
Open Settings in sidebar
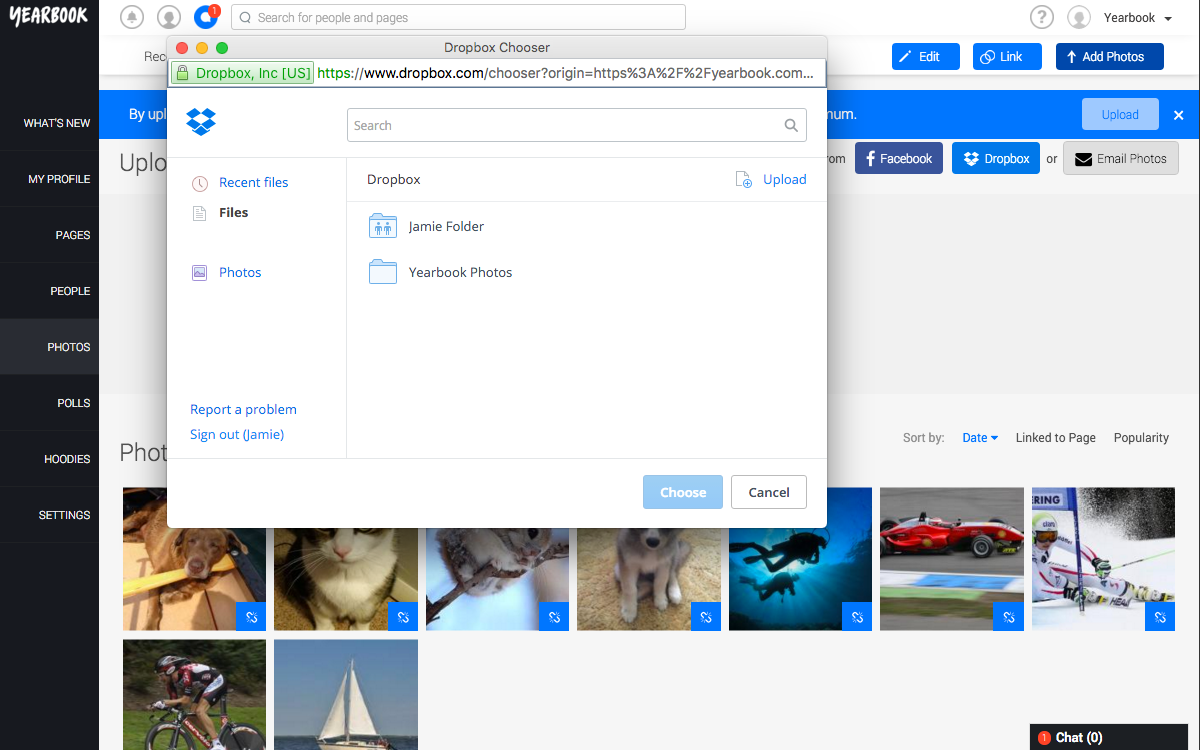49,515
